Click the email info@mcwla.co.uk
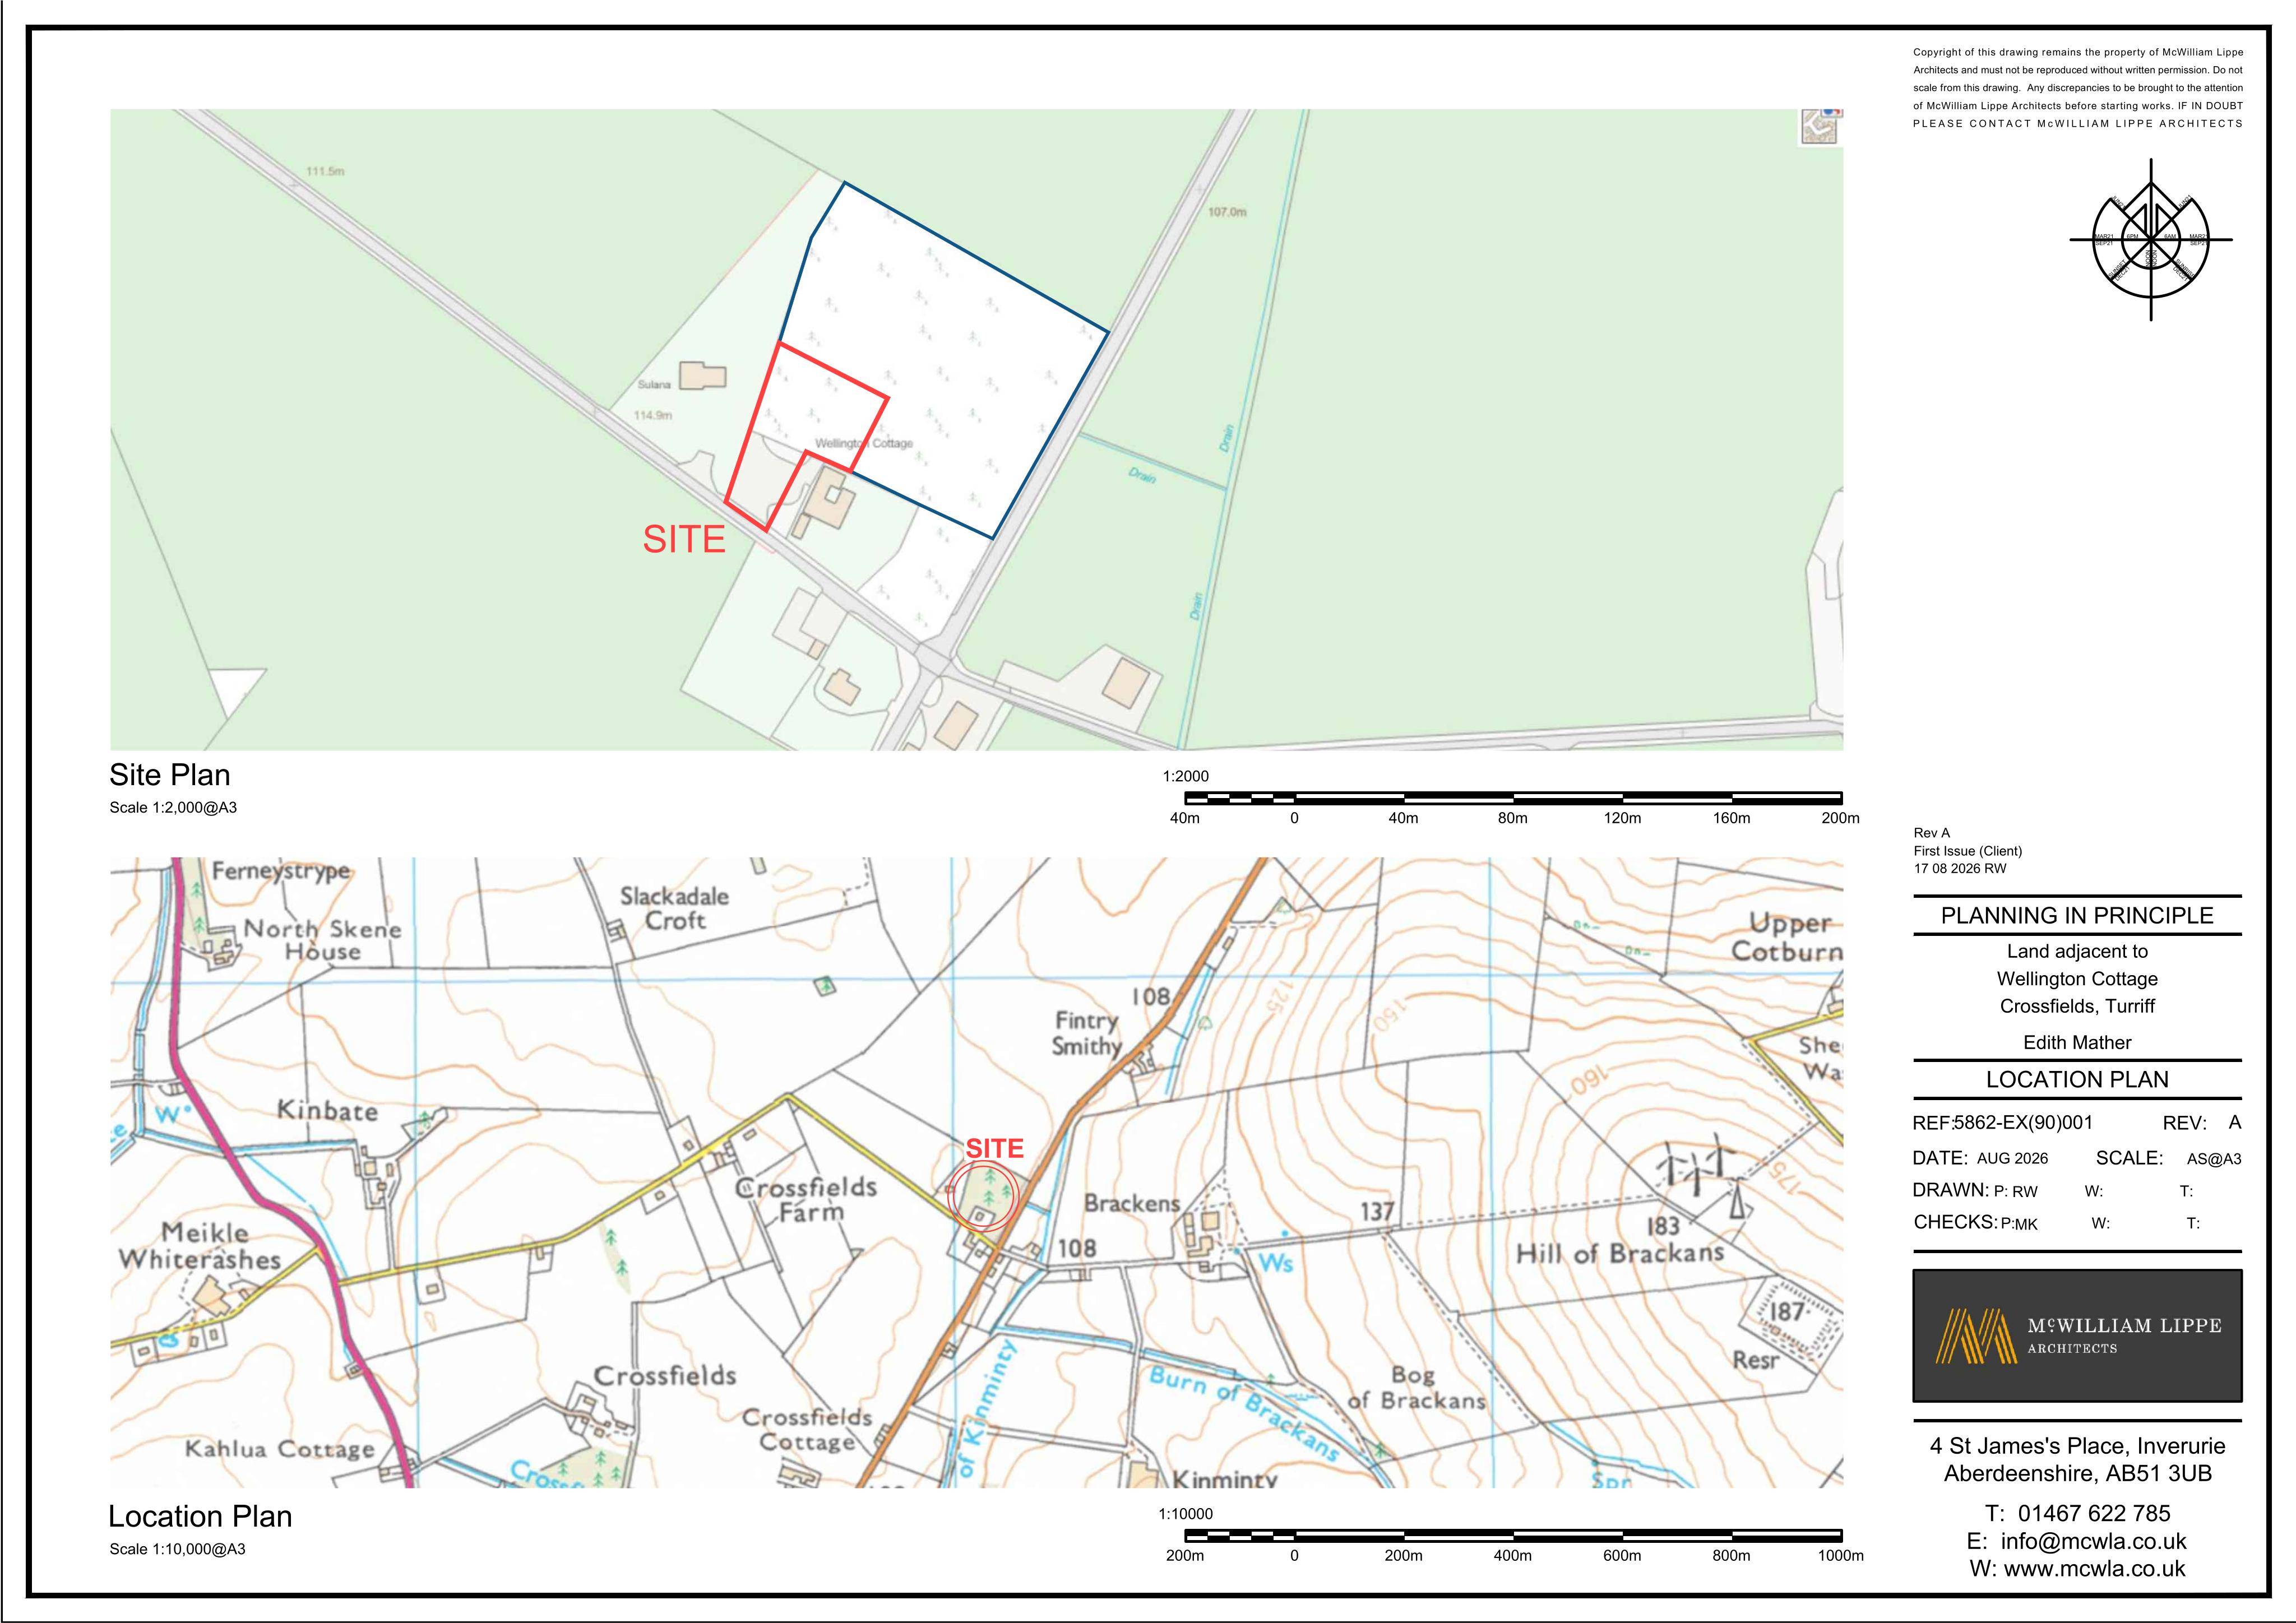This screenshot has width=2296, height=1623. tap(2093, 1541)
